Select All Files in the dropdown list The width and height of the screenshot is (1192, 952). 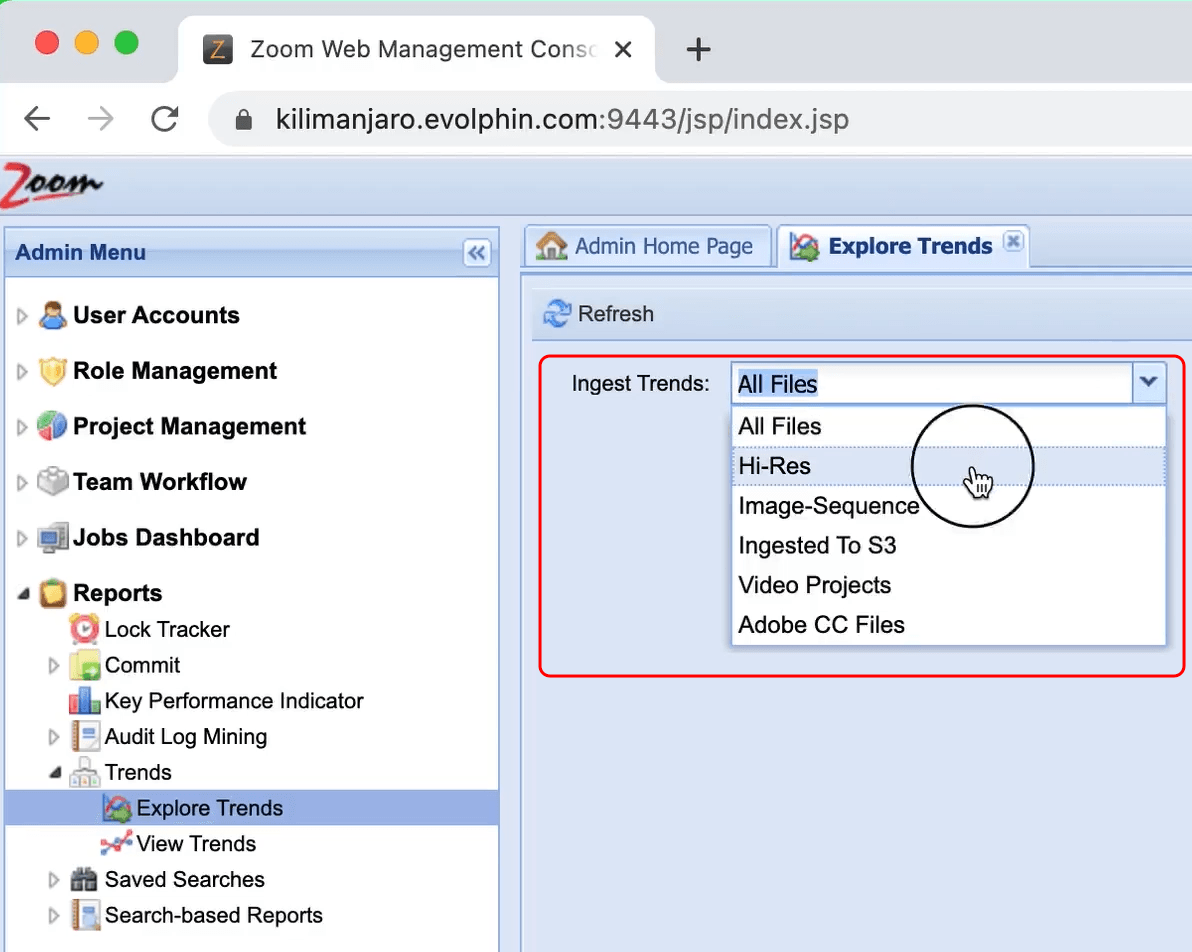pyautogui.click(x=948, y=426)
